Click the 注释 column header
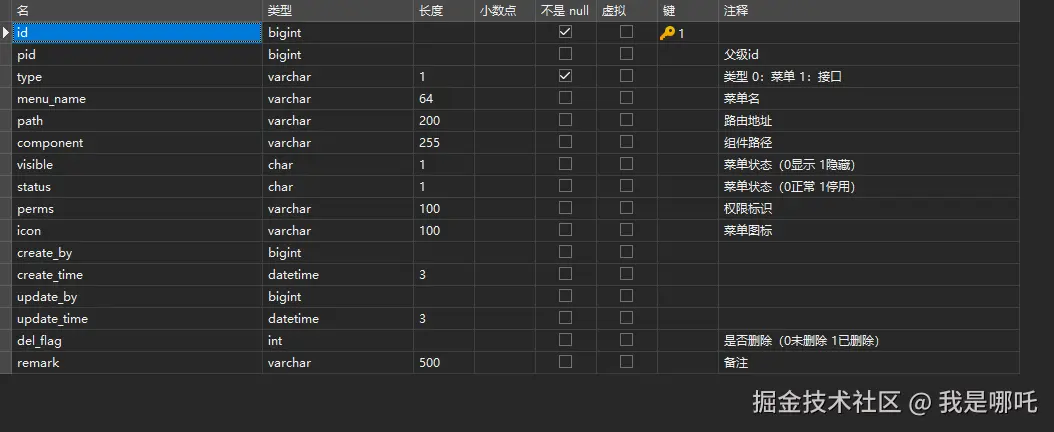This screenshot has width=1054, height=432. (x=869, y=10)
